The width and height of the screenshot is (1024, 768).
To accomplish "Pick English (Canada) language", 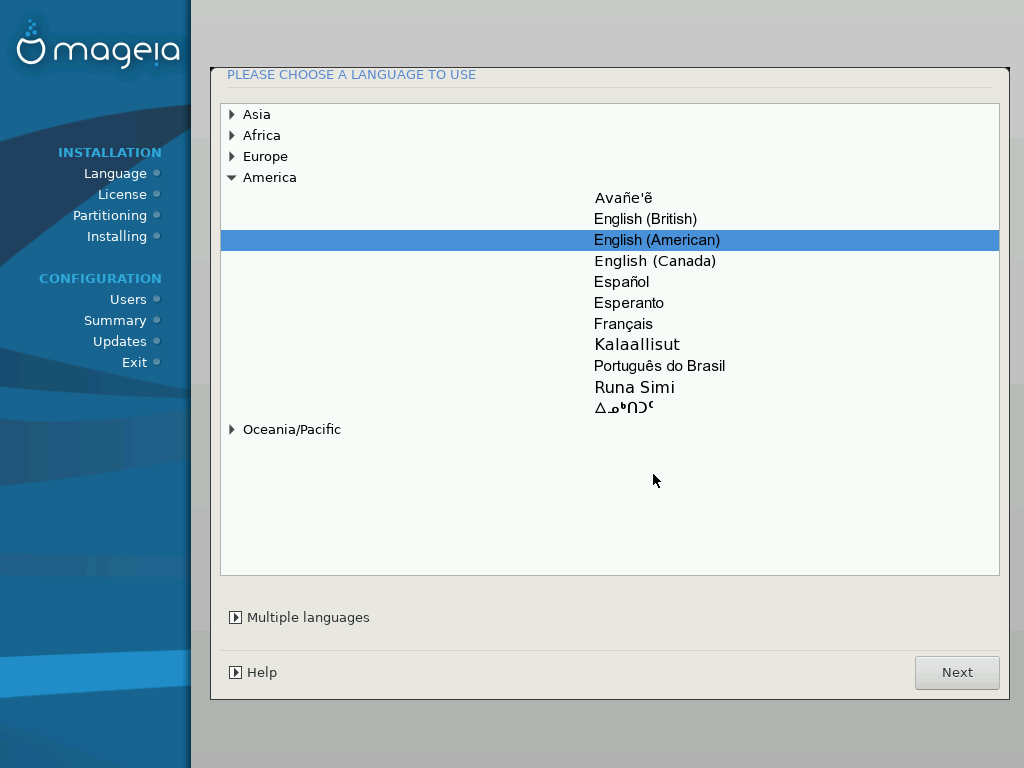I will click(654, 261).
